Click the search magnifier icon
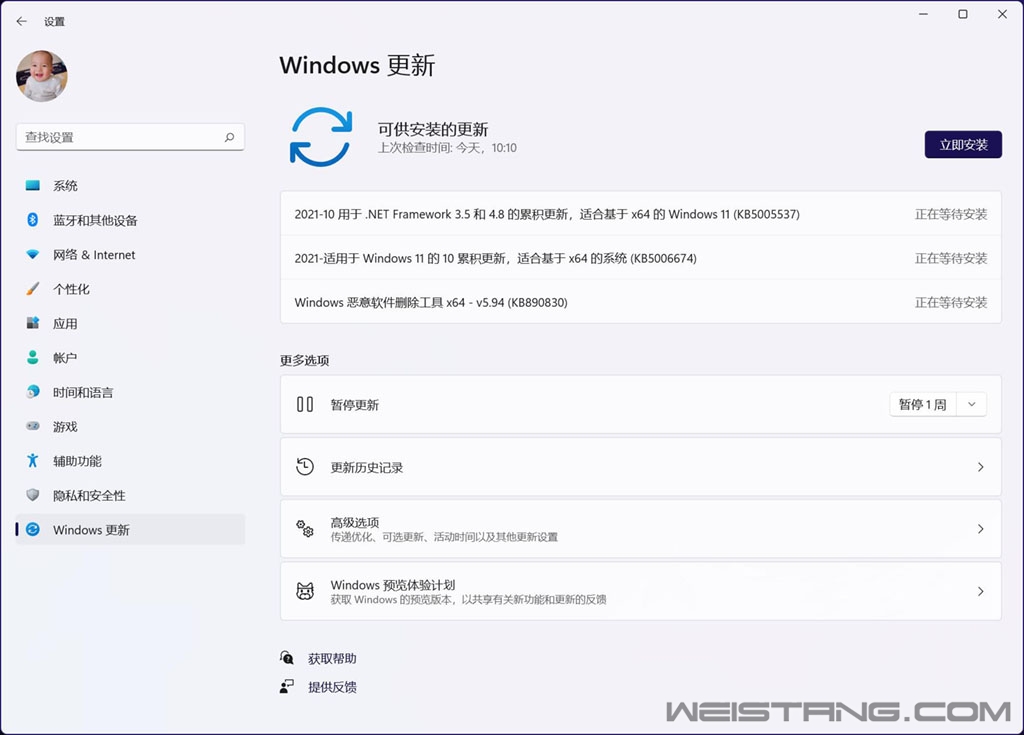 click(229, 137)
